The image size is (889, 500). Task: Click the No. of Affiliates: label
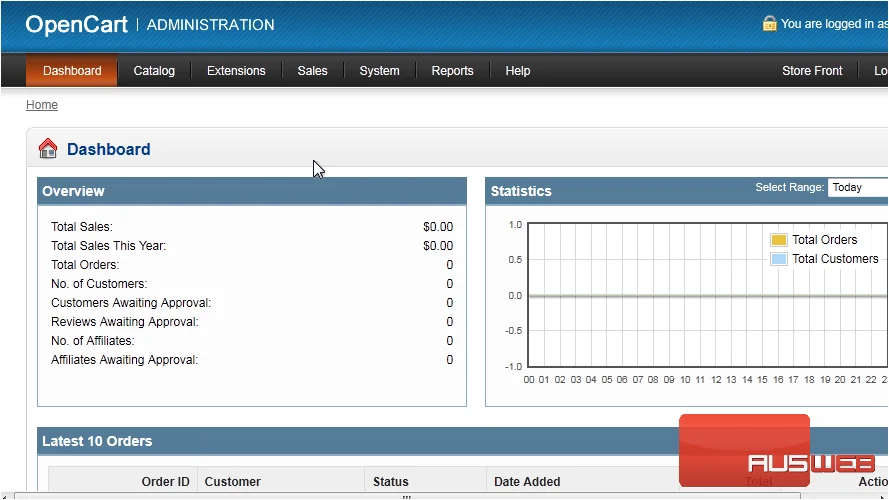92,341
